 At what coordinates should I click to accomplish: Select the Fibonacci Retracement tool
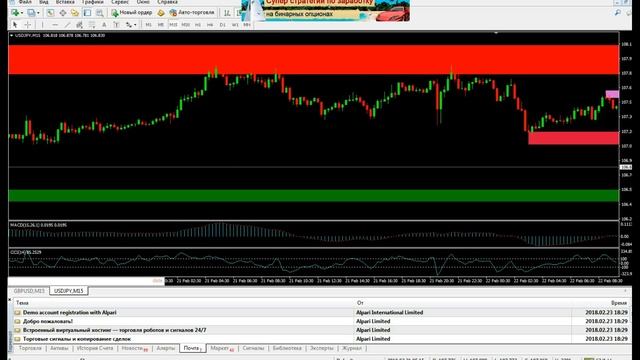pyautogui.click(x=92, y=25)
